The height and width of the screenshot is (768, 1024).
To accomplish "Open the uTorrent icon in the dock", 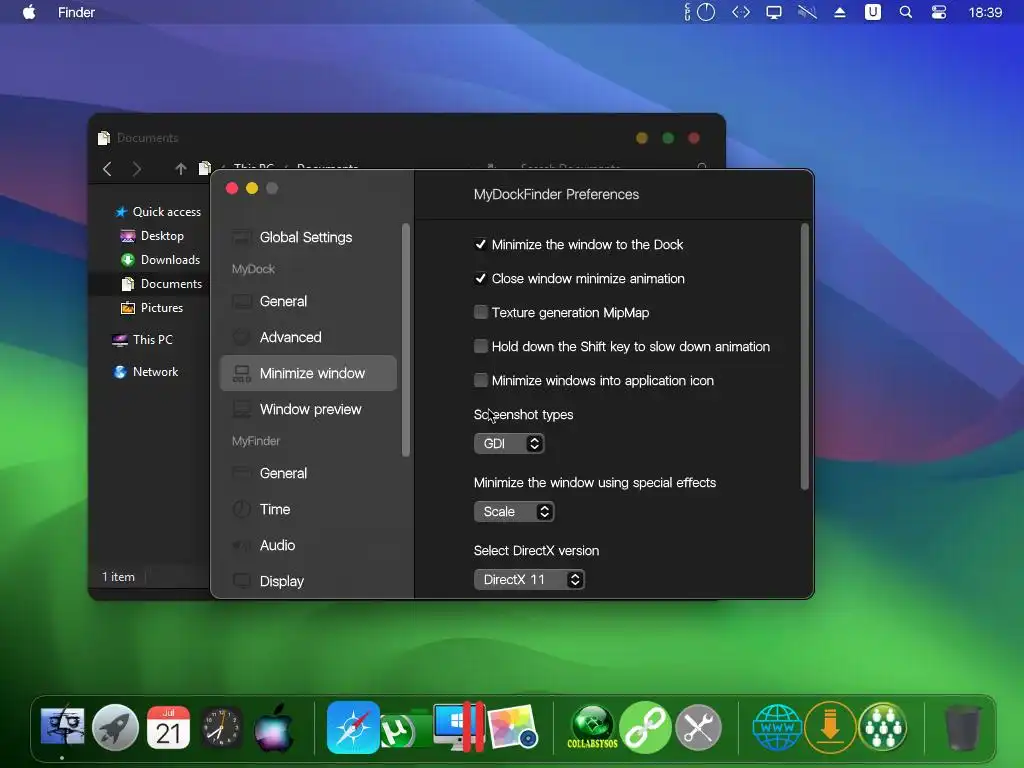I will point(400,729).
